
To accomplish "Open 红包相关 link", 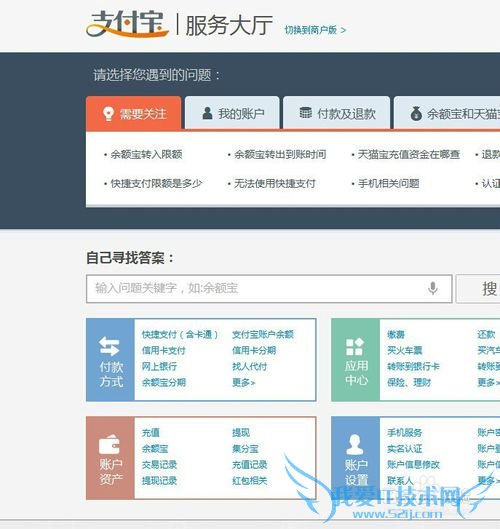I will click(250, 480).
